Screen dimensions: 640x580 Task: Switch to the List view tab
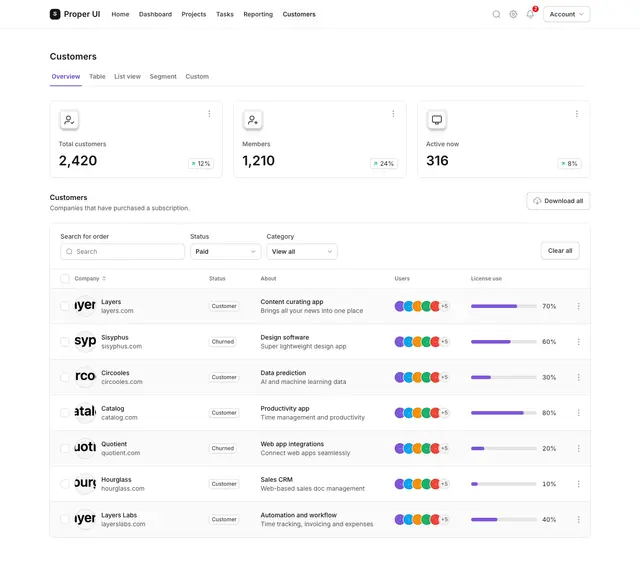127,76
